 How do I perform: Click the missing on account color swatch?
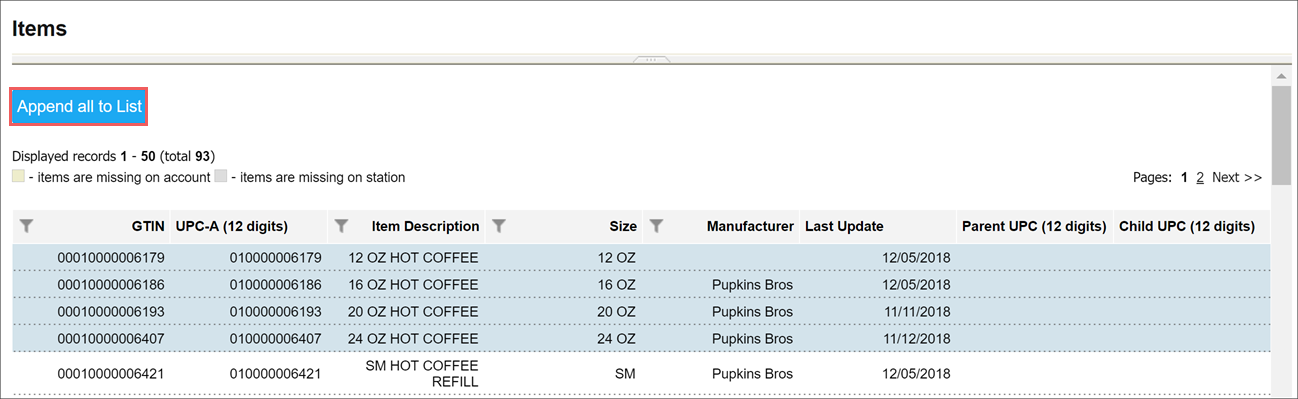18,177
